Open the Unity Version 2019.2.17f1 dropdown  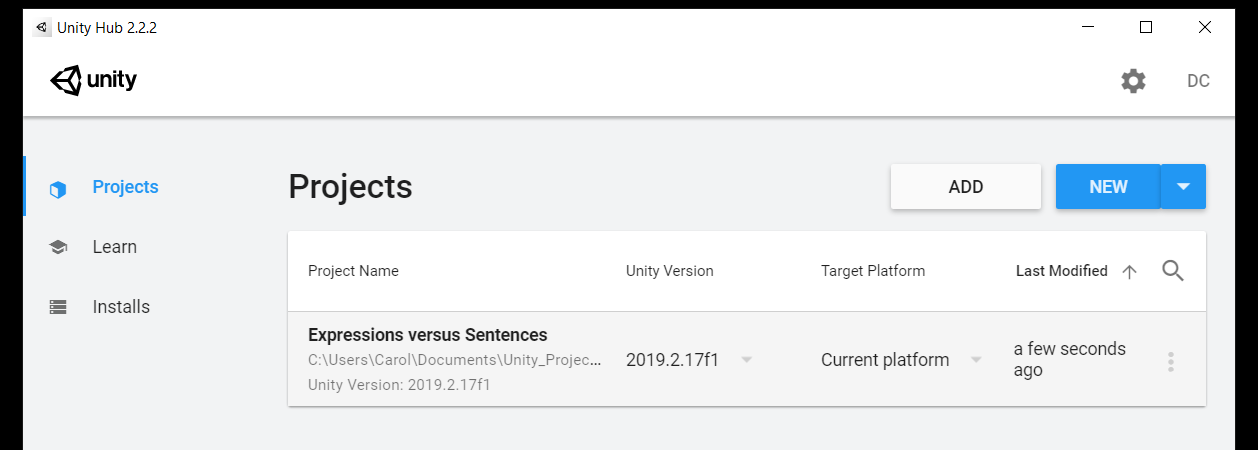(x=689, y=360)
